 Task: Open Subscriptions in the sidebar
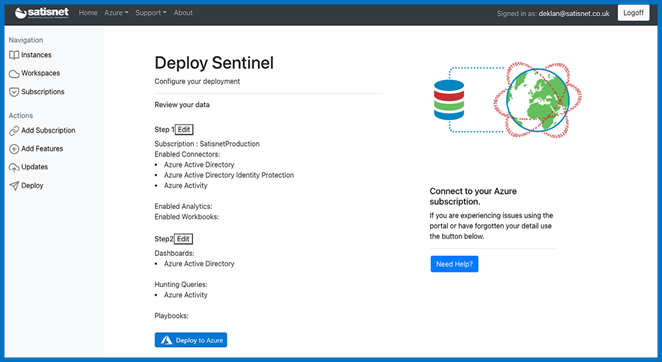(43, 92)
